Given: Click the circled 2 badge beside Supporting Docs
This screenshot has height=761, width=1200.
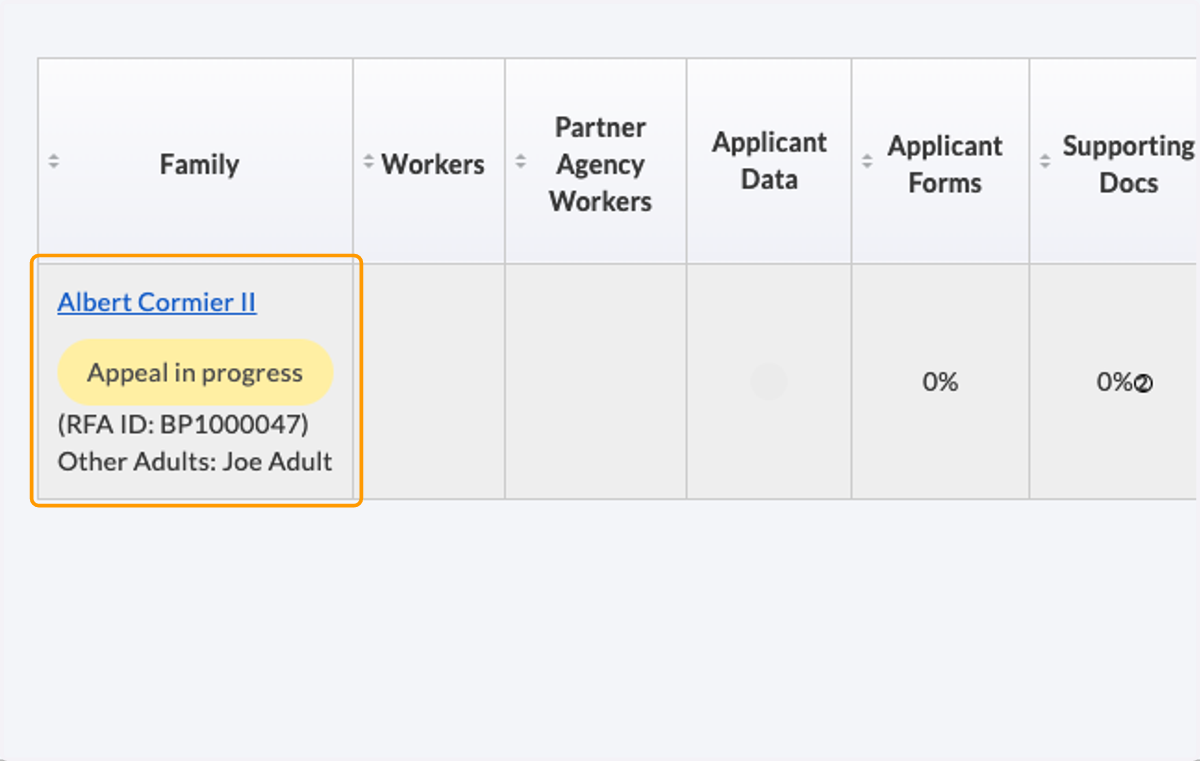Looking at the screenshot, I should click(1143, 383).
